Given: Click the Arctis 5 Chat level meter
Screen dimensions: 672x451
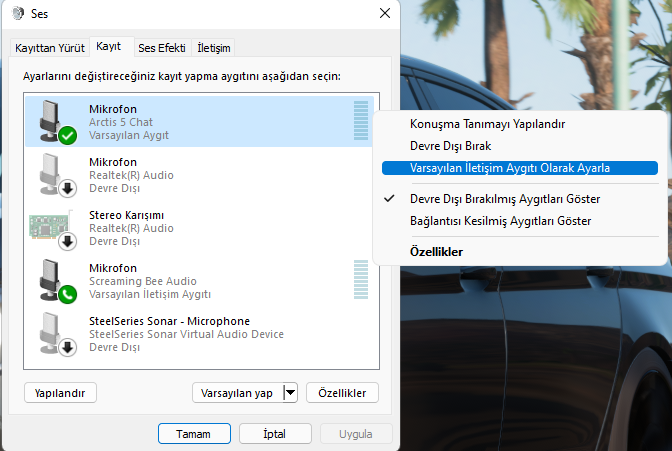Looking at the screenshot, I should tap(361, 120).
